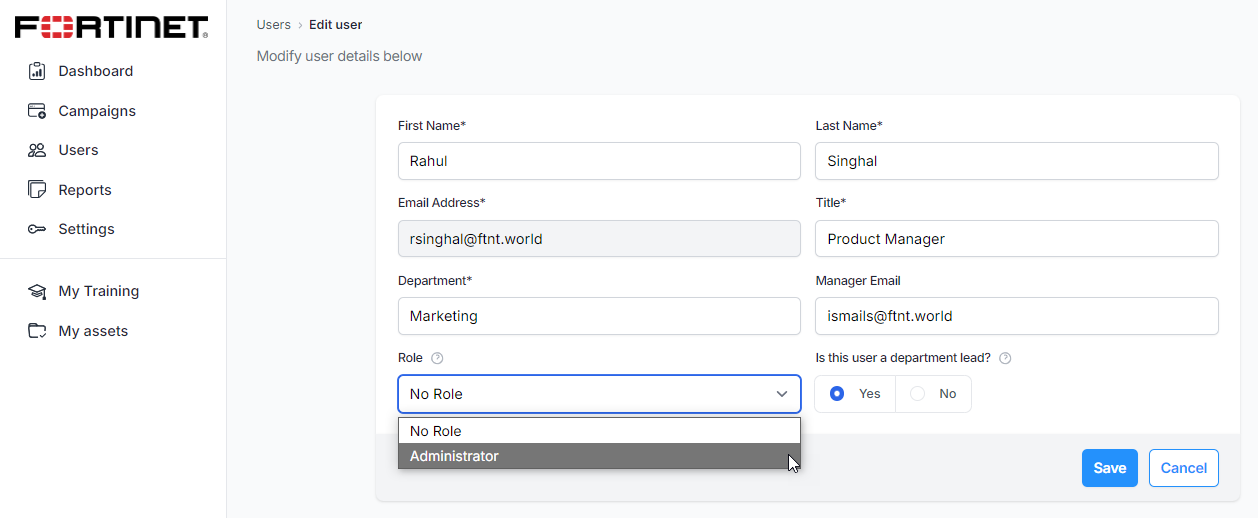Screen dimensions: 1258x518
Task: Go to Users breadcrumb link
Action: pos(273,25)
